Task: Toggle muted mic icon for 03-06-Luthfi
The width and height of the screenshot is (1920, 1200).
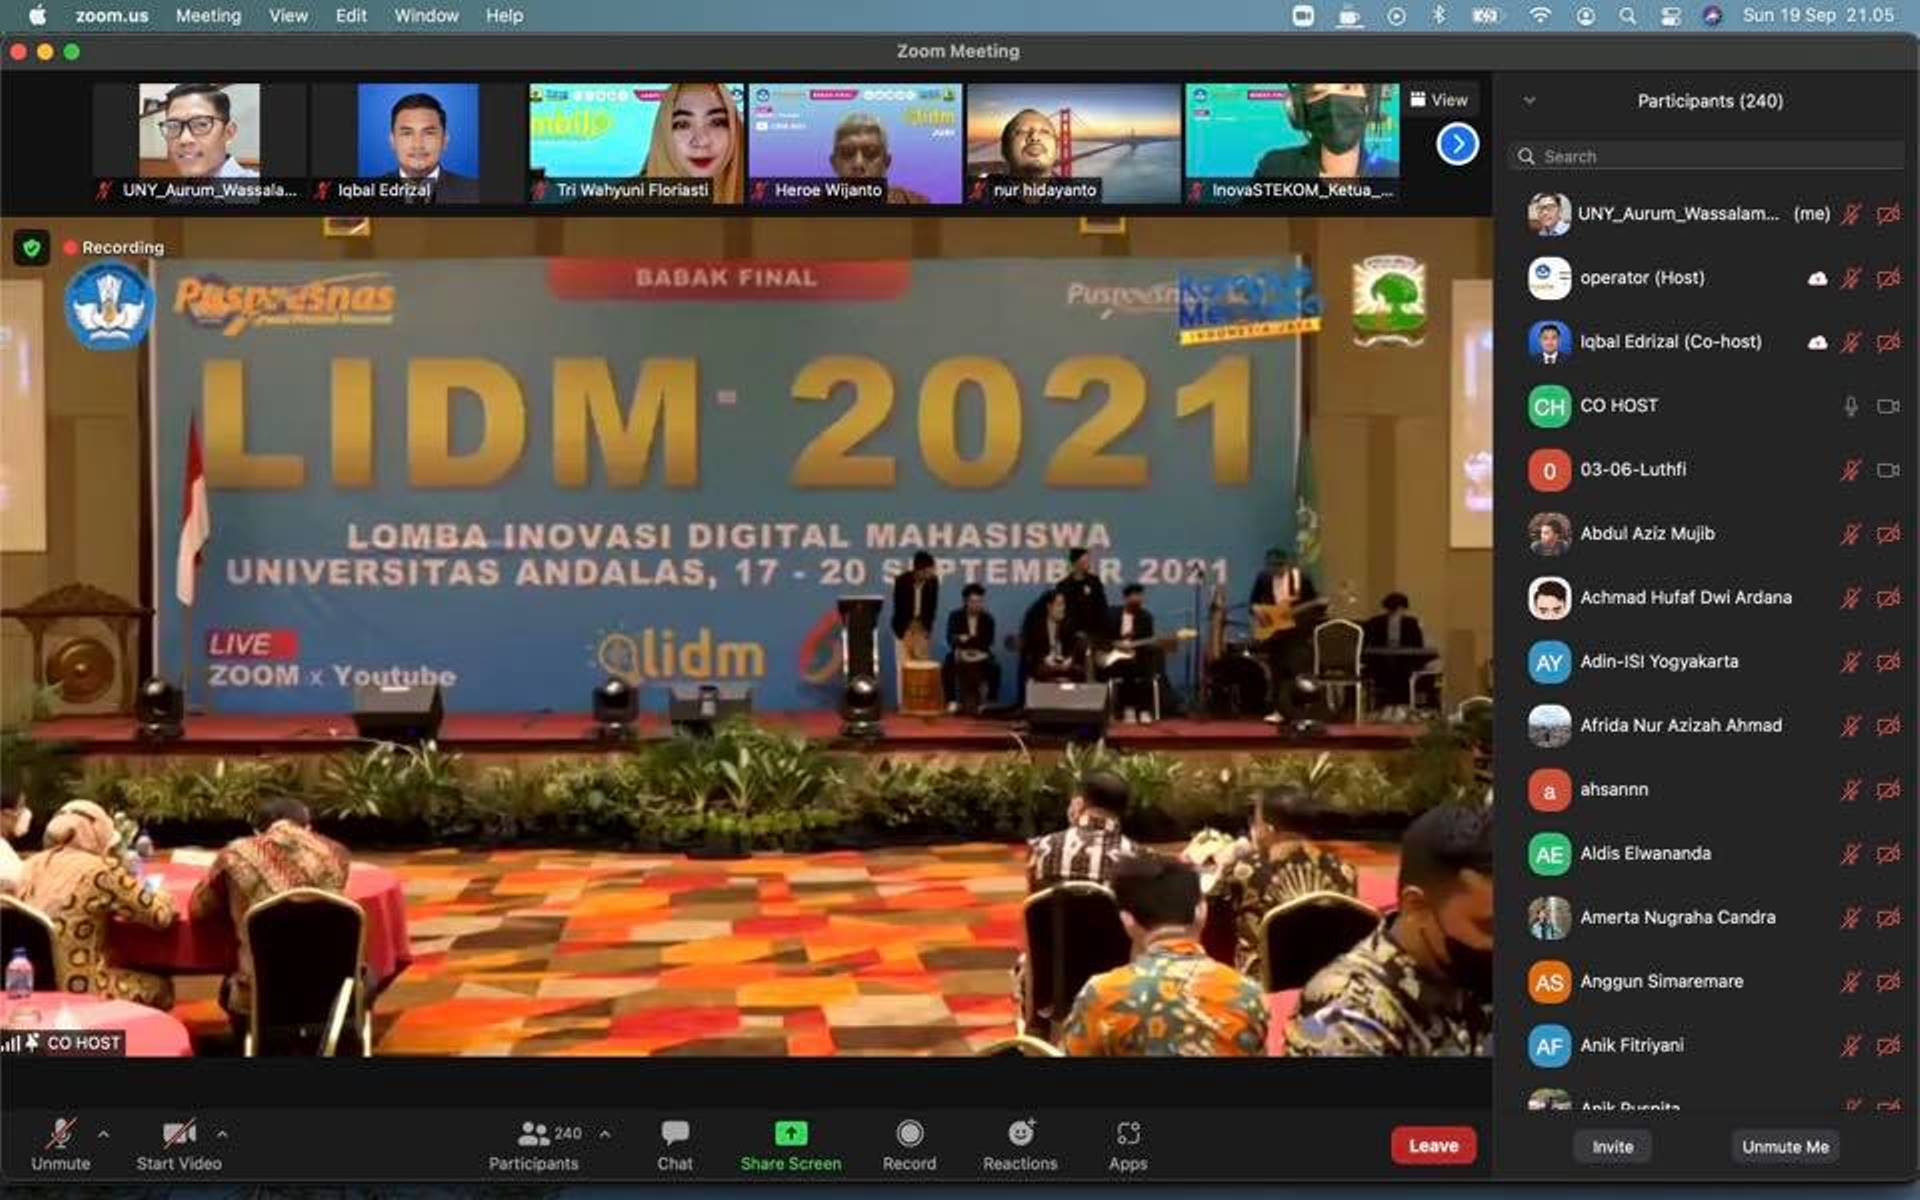Action: [x=1851, y=470]
